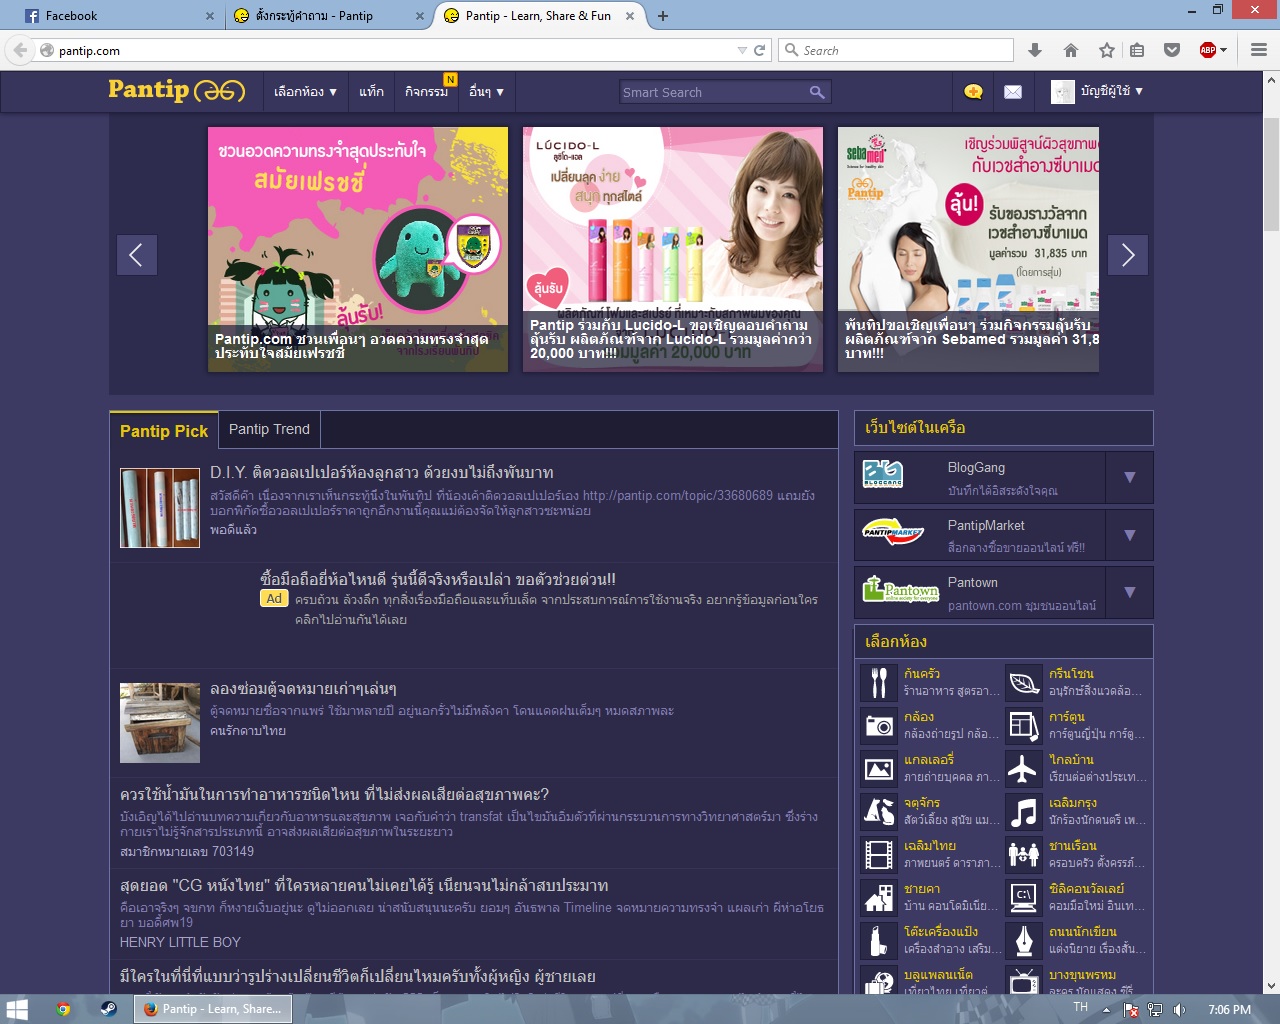Open the ABP dropdown arrow

coord(1224,50)
